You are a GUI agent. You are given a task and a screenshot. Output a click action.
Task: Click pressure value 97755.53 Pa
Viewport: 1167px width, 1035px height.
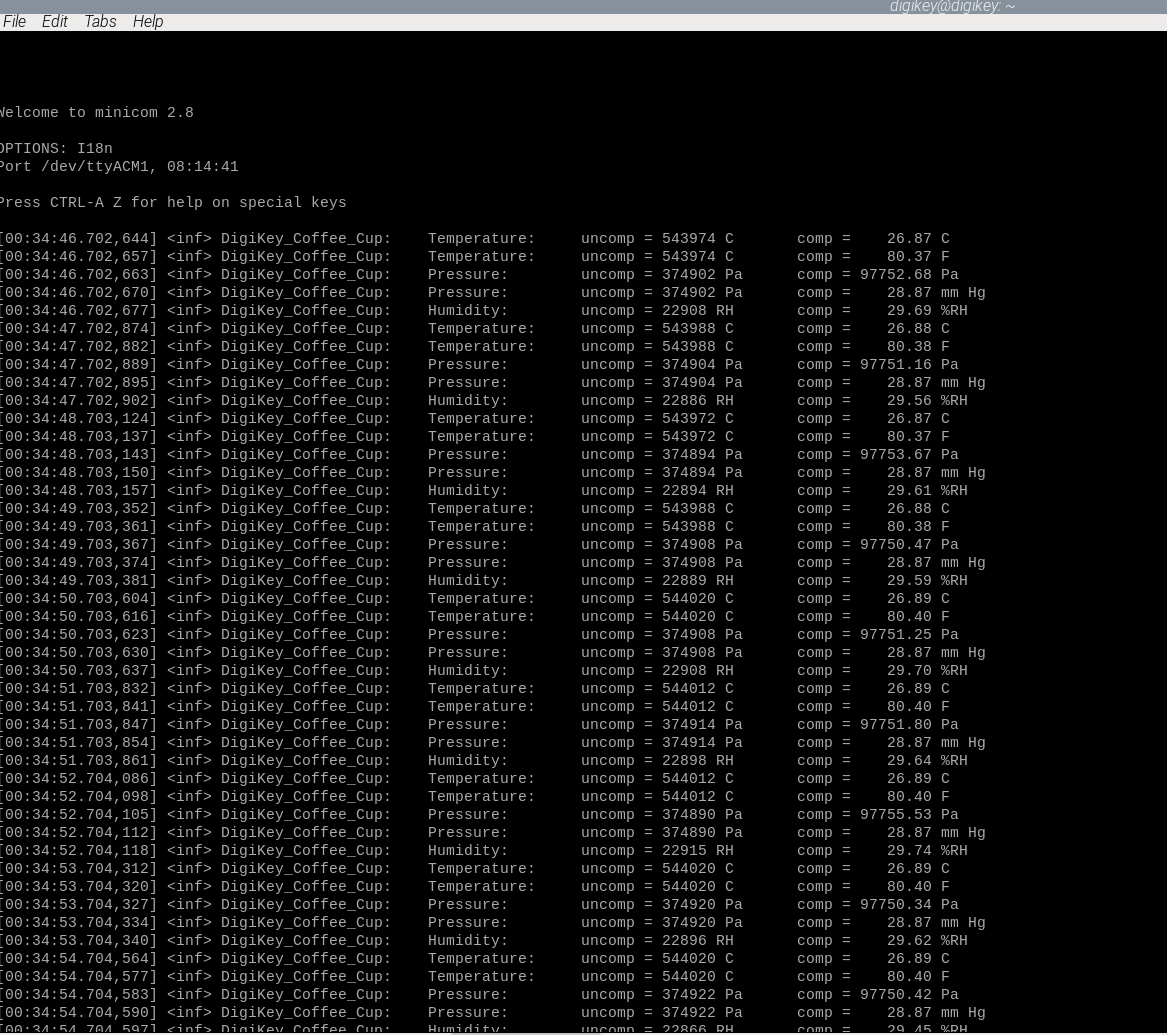909,815
